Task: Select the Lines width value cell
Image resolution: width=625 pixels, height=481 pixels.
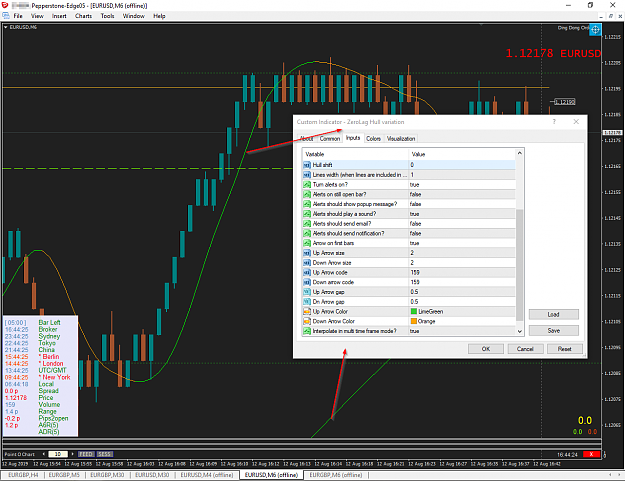Action: pos(462,175)
